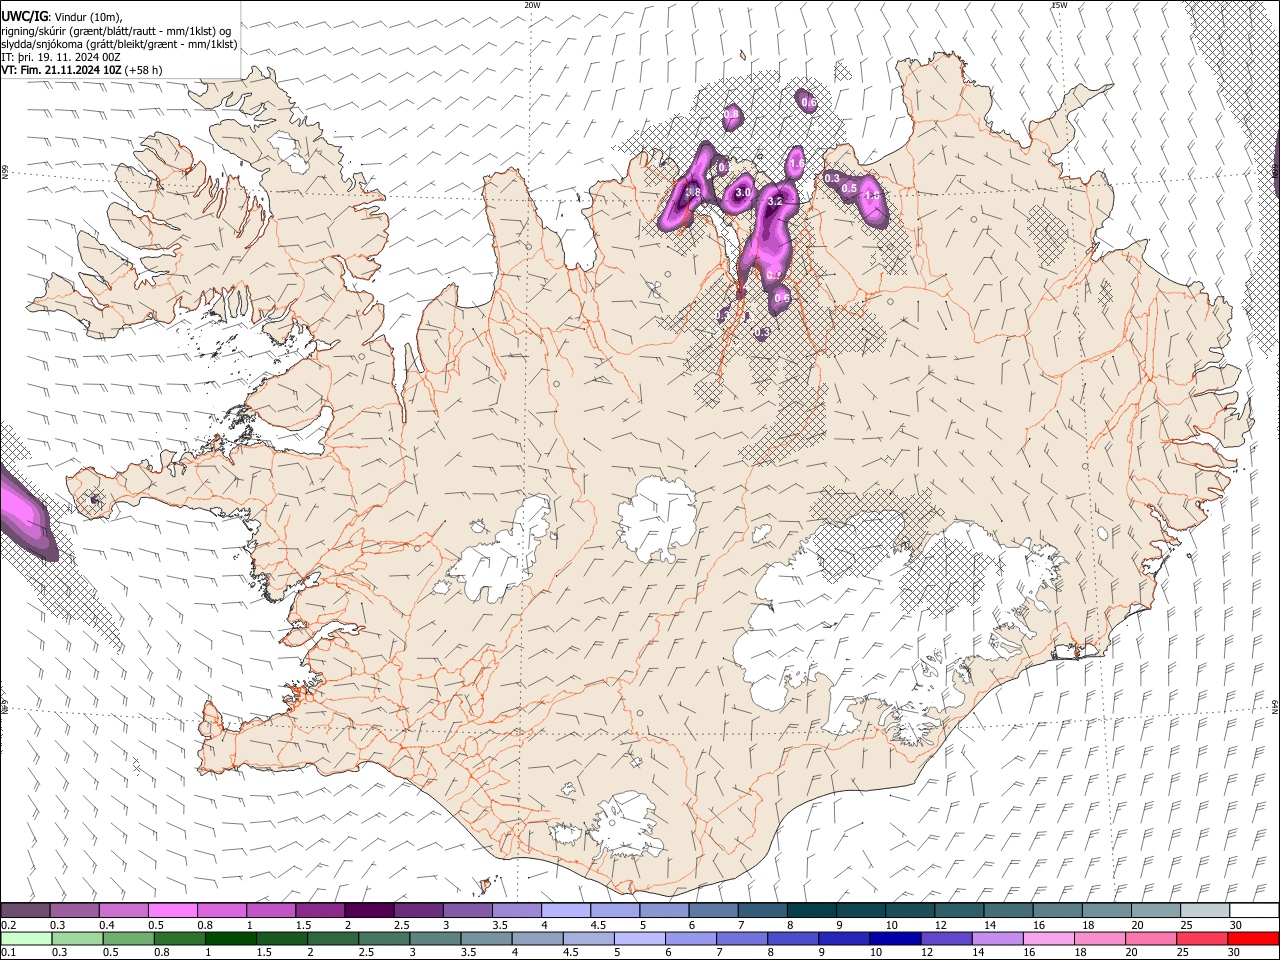Click the '0.1' label under the rain scale
Screen dimensions: 1280x960
pos(8,952)
